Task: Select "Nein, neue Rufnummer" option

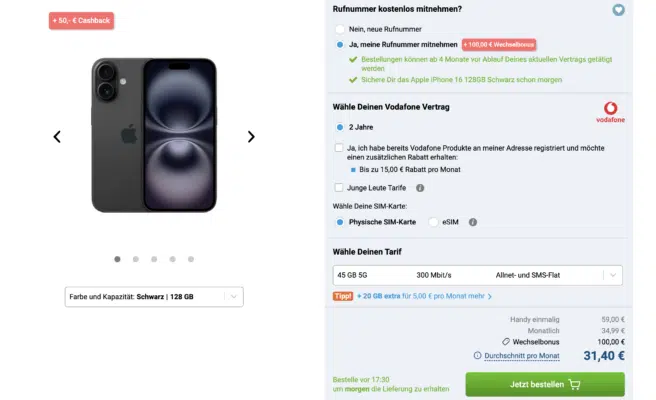Action: pos(340,29)
